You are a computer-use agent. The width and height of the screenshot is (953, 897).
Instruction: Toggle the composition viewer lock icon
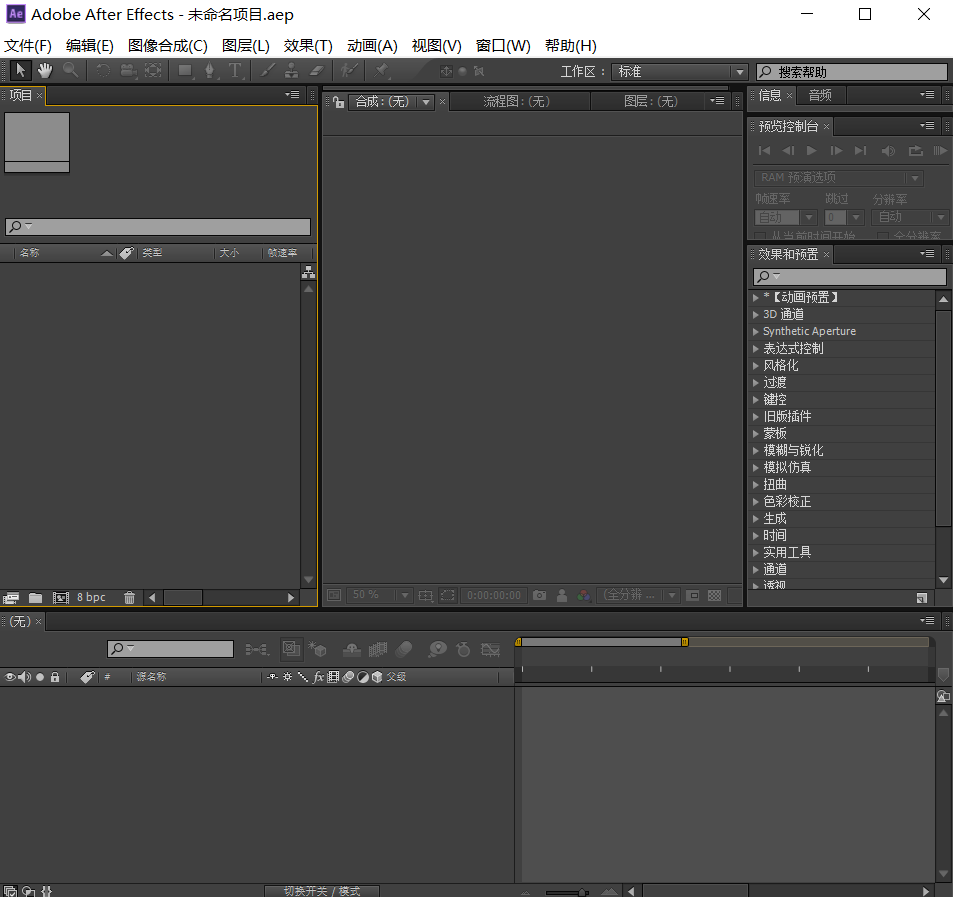click(x=339, y=102)
